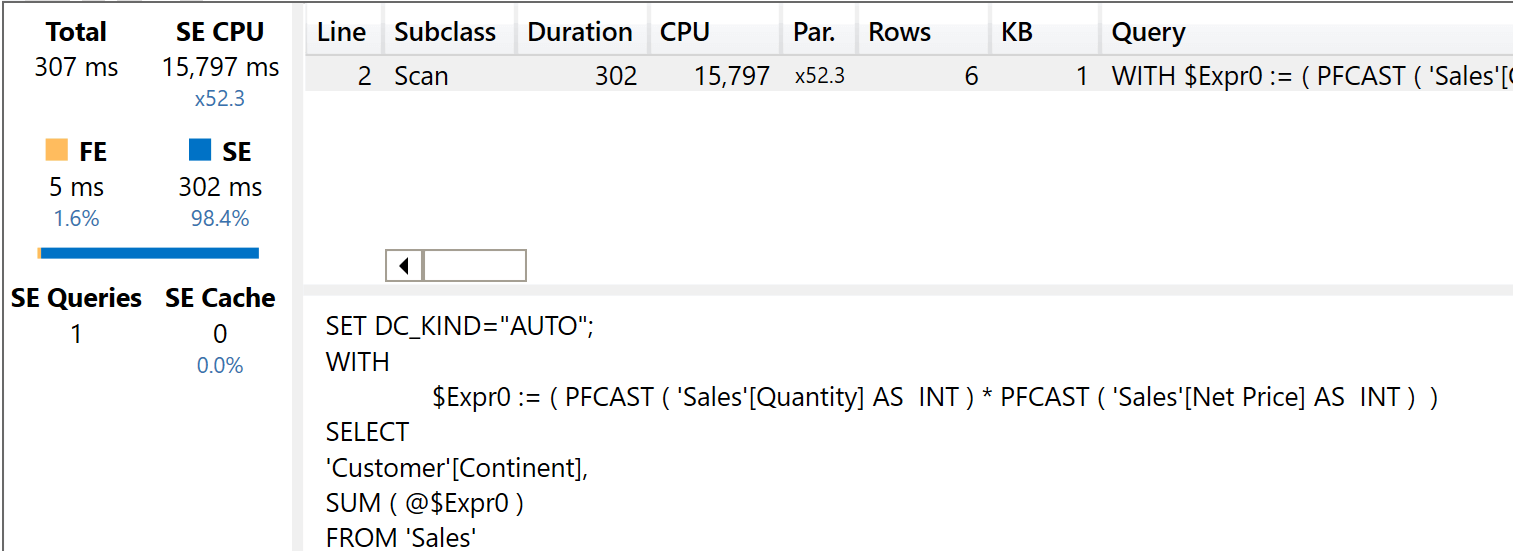
Task: Click the x52.3 parallelism value under SE CPU
Action: 220,99
